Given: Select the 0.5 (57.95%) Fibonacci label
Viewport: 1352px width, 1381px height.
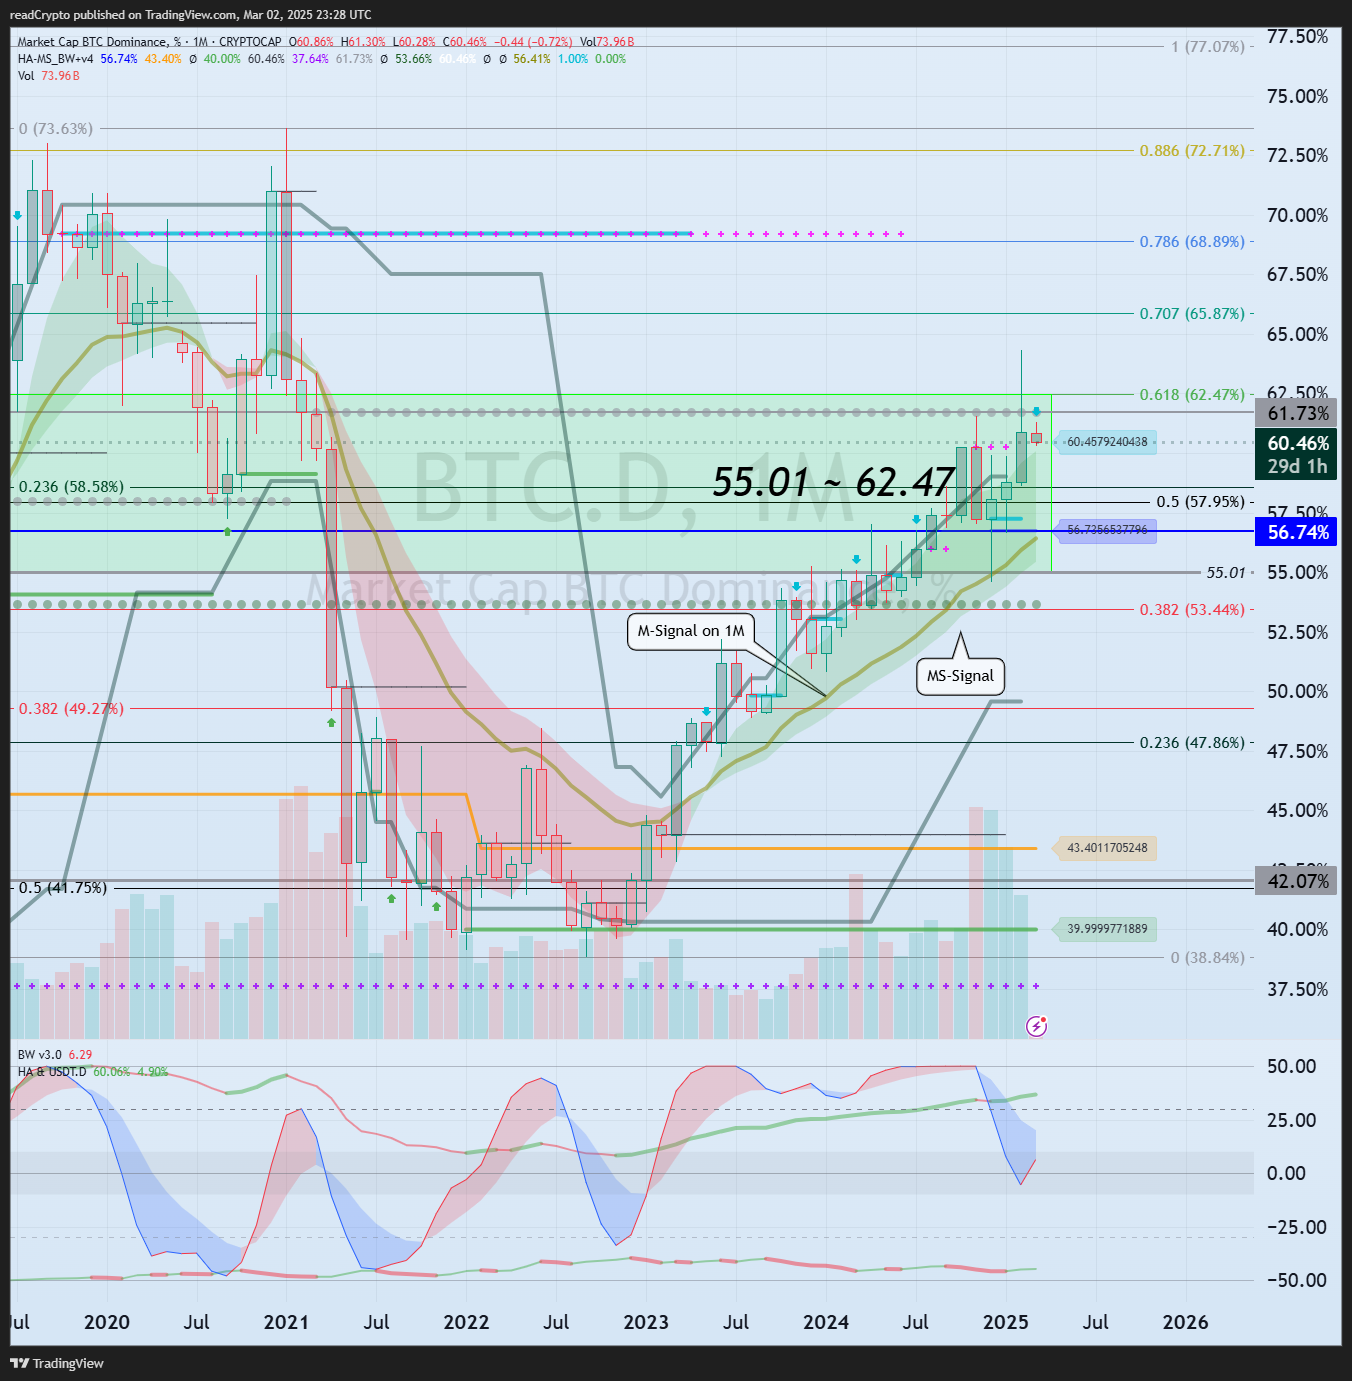Looking at the screenshot, I should 1200,502.
